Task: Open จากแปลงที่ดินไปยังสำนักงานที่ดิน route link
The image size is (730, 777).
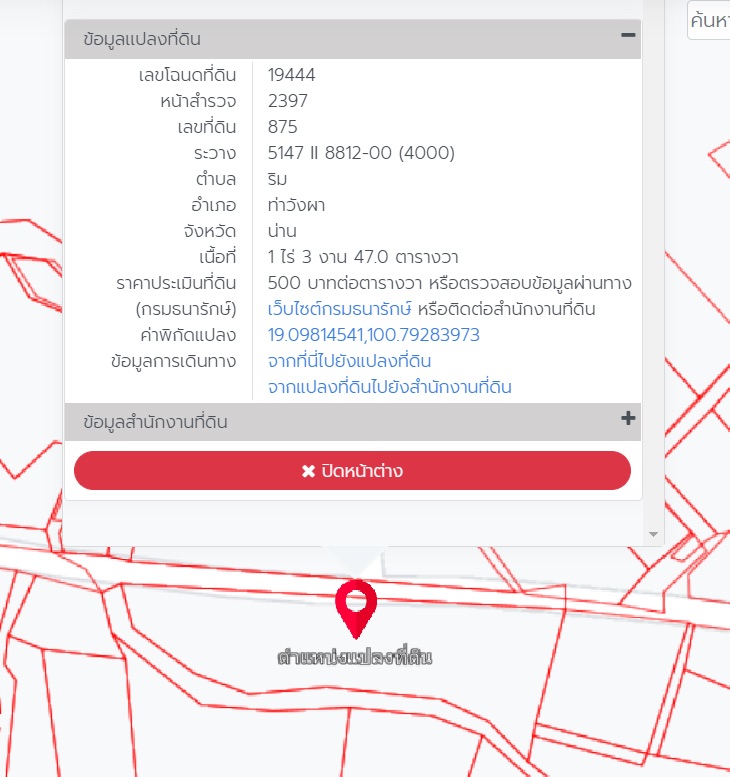Action: pos(390,387)
